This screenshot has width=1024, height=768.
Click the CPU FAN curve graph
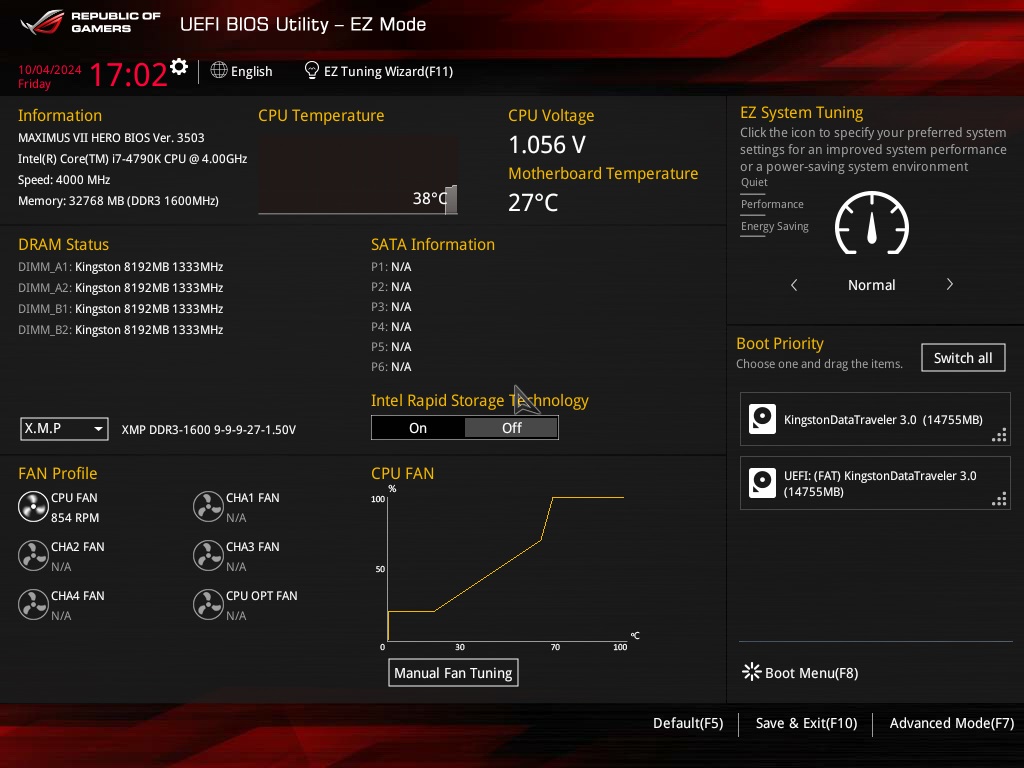[506, 568]
